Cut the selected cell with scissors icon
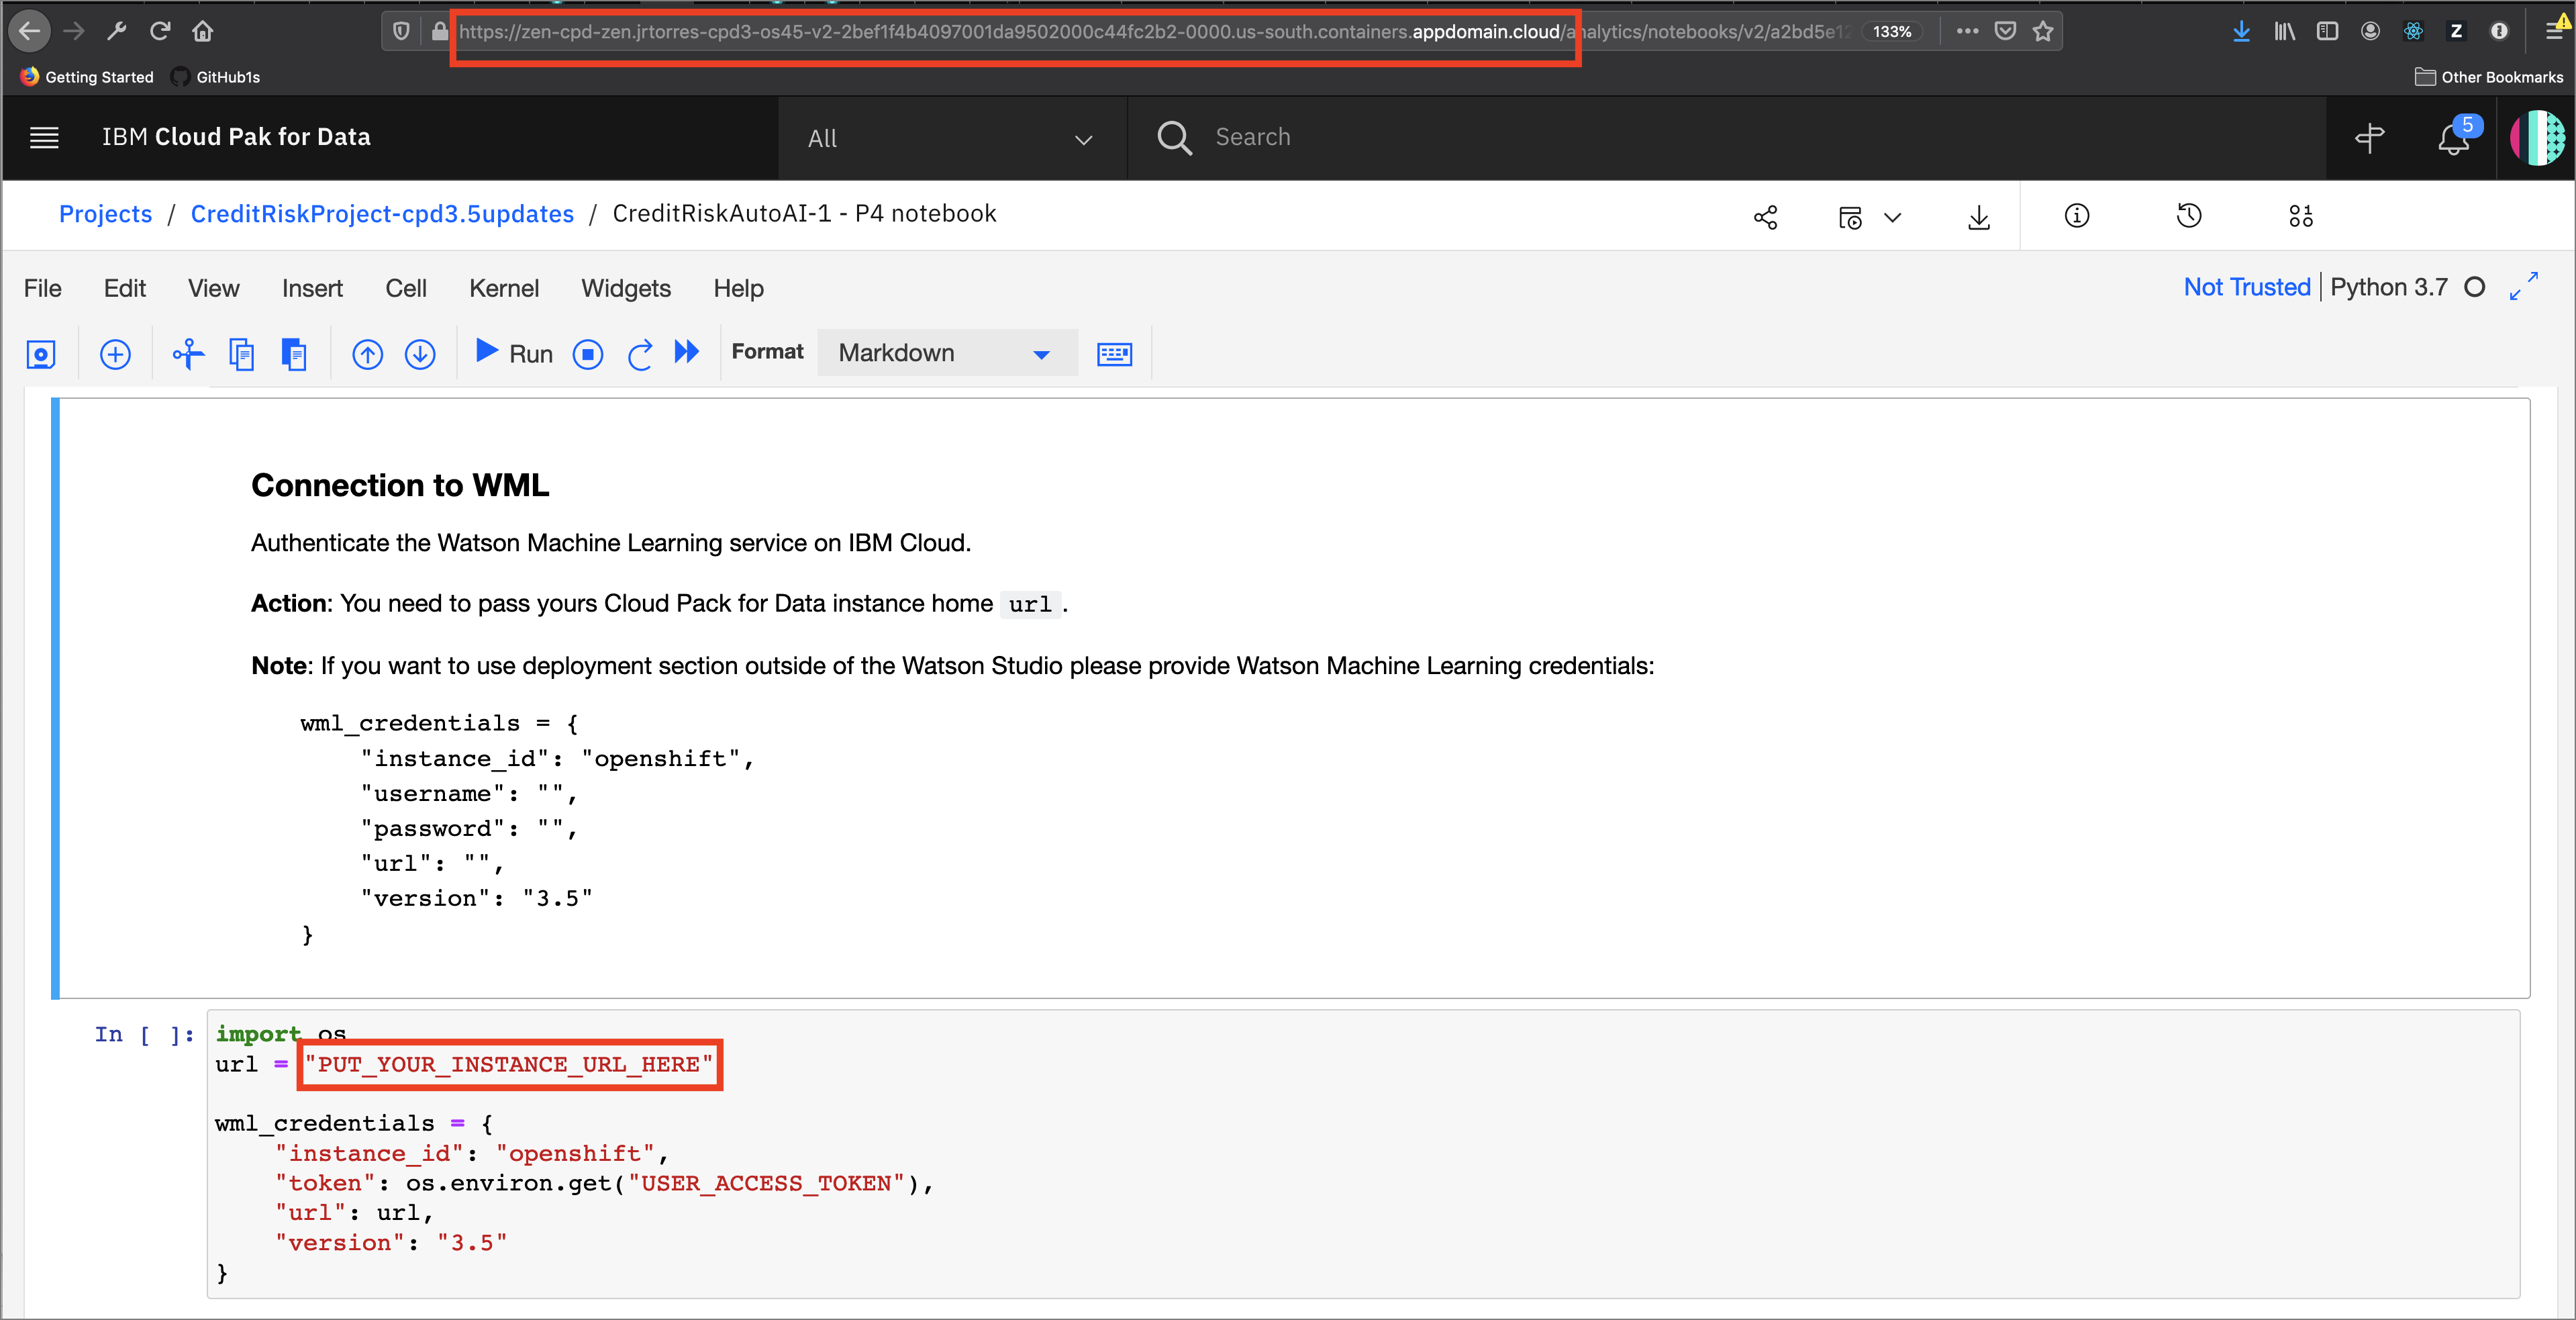The width and height of the screenshot is (2576, 1320). click(187, 353)
